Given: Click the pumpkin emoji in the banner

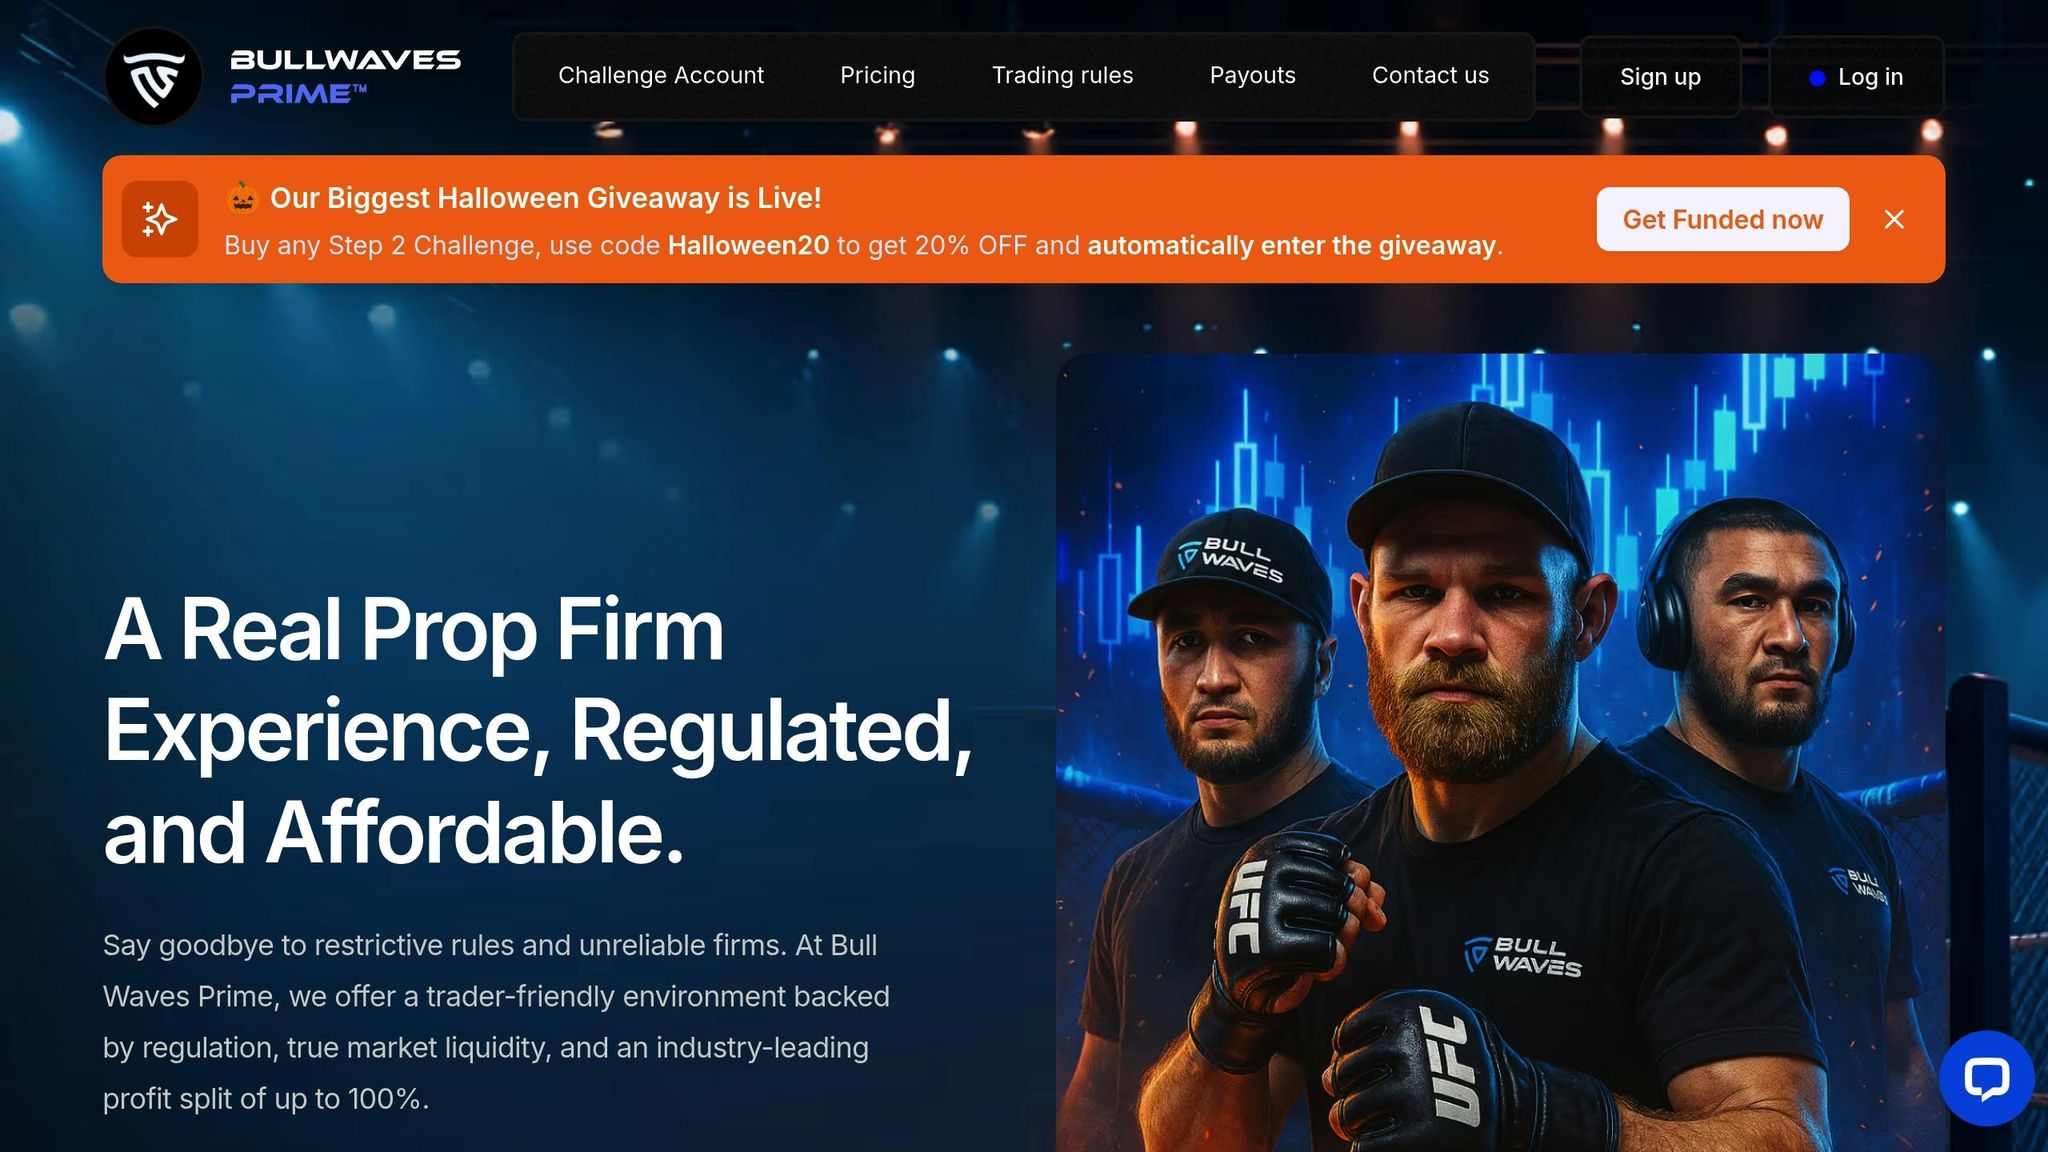Looking at the screenshot, I should 242,198.
